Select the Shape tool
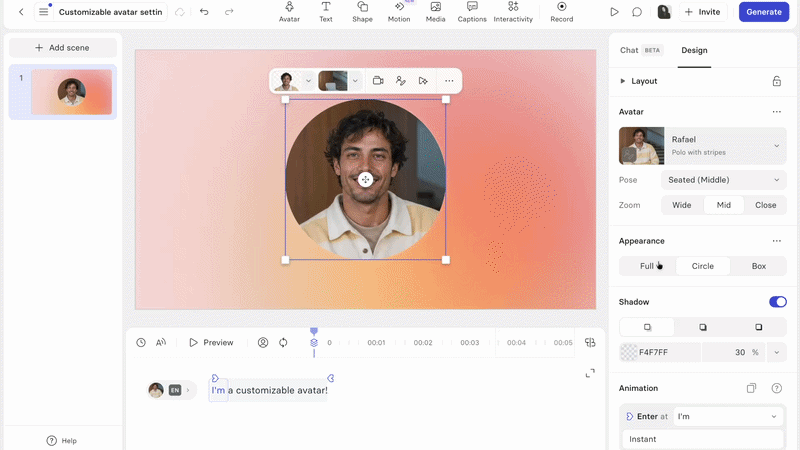This screenshot has width=800, height=450. pos(362,12)
